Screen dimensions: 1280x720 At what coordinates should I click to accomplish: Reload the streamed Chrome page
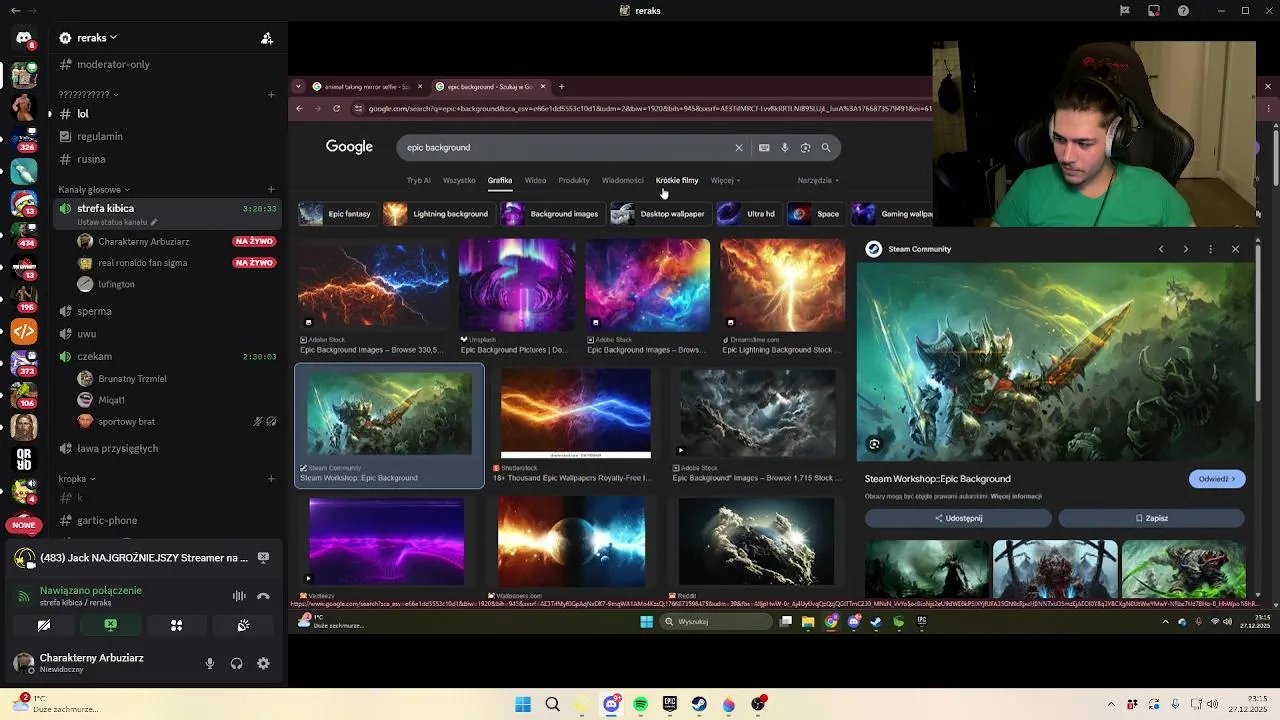[x=336, y=108]
